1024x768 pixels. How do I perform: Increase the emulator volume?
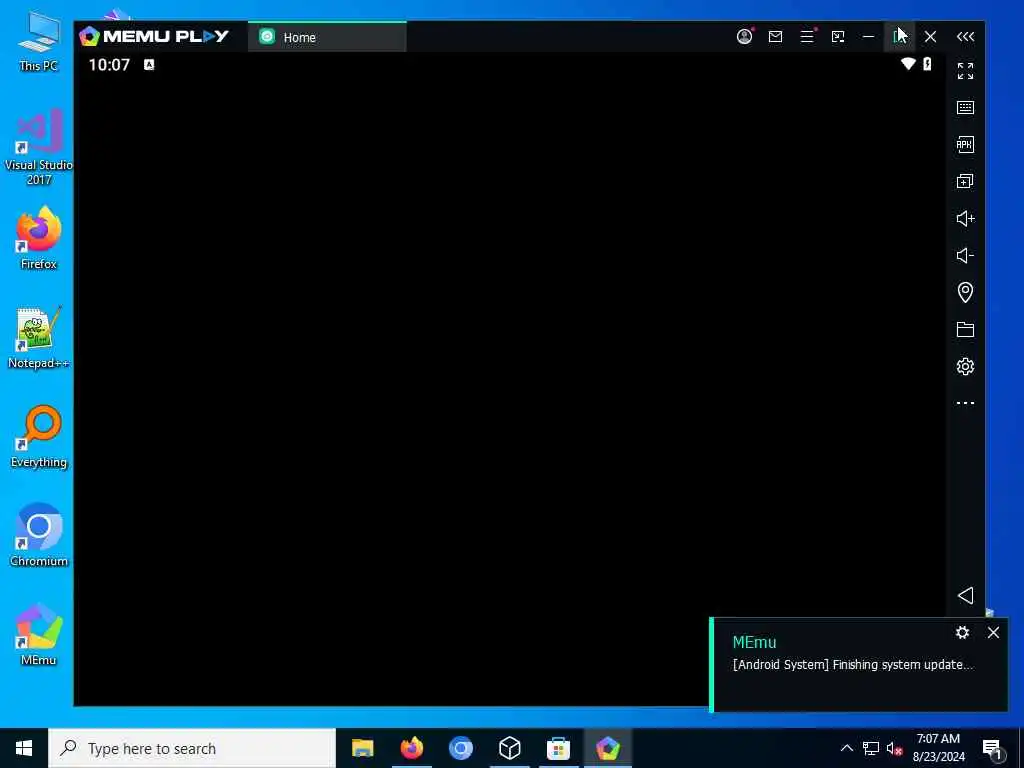click(965, 218)
